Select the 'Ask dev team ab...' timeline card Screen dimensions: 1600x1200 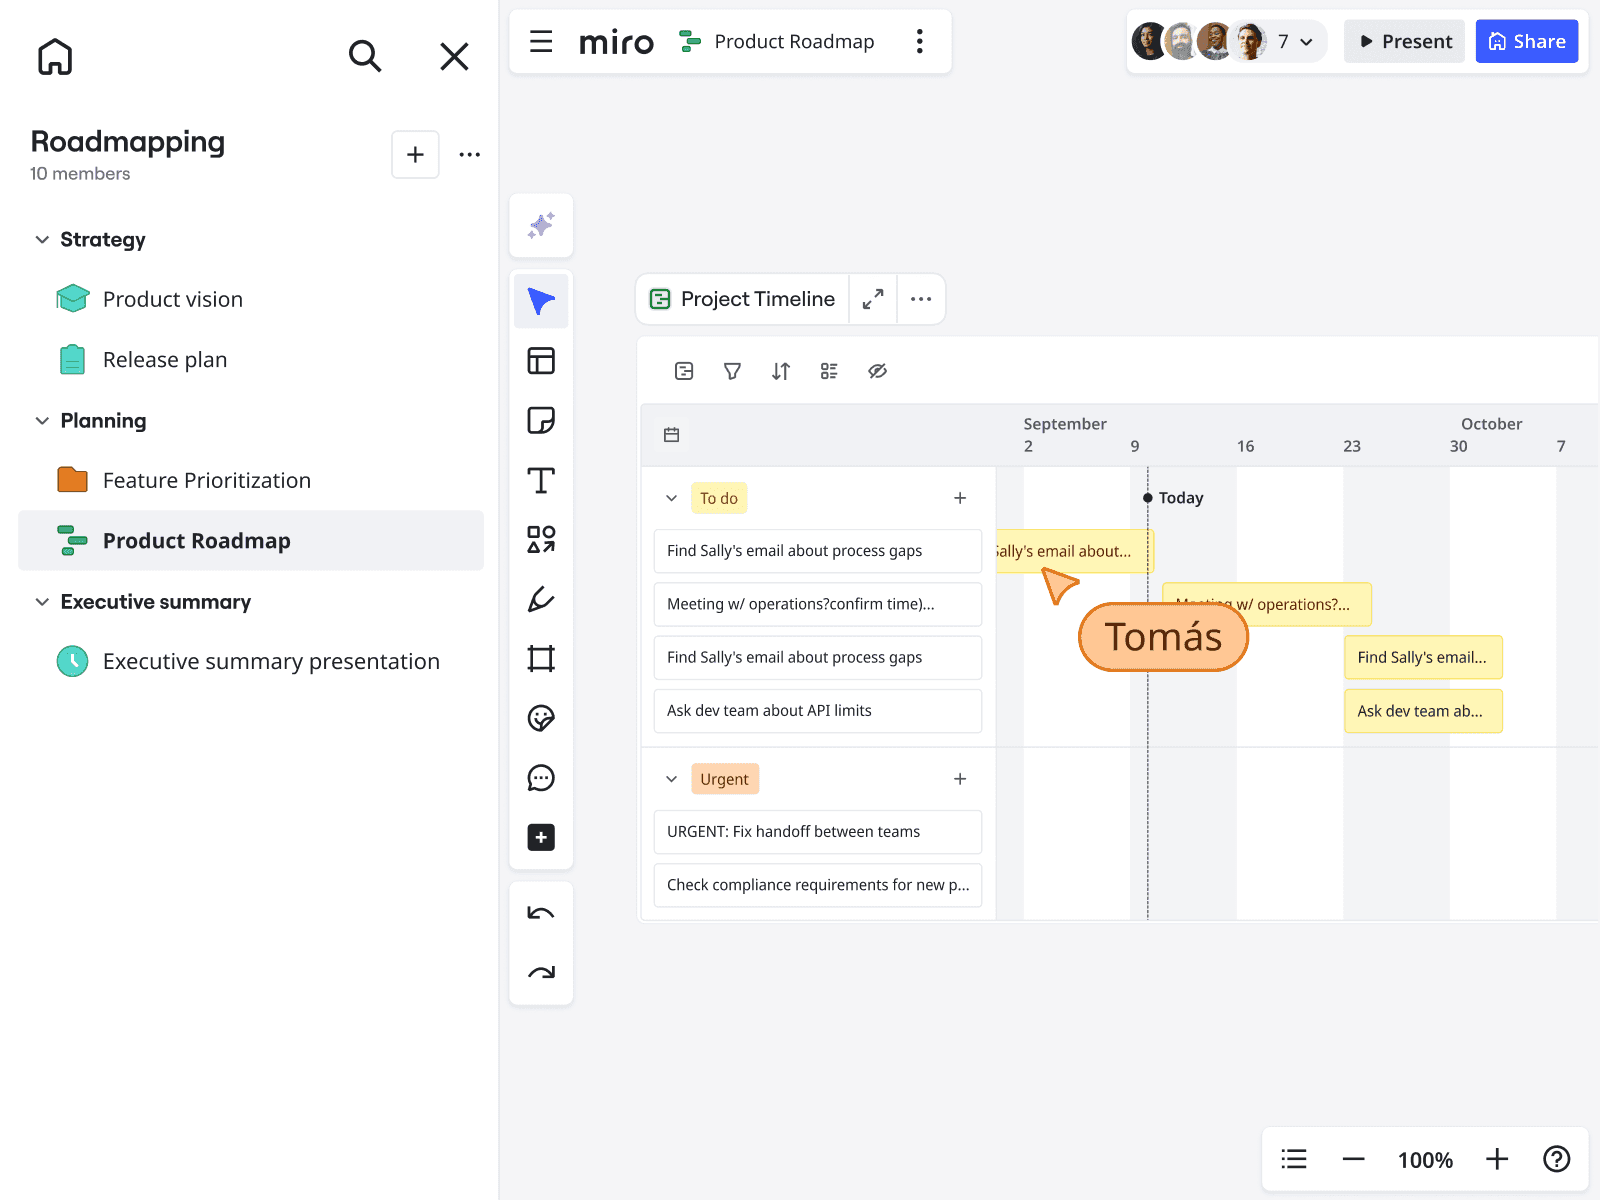pos(1423,711)
